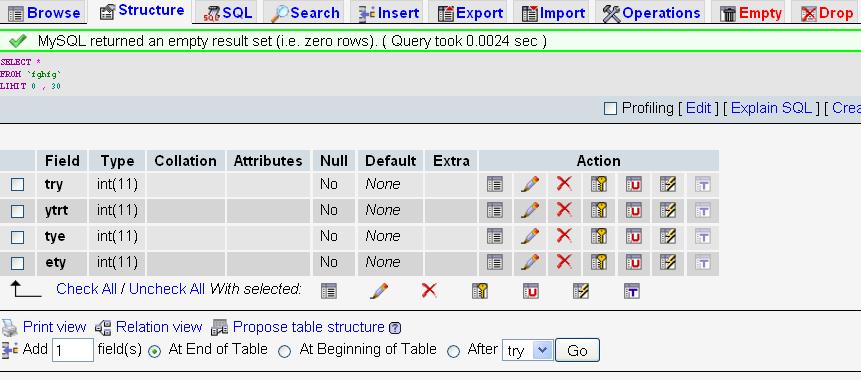Add index to ety field
The width and height of the screenshot is (861, 380).
coord(668,262)
